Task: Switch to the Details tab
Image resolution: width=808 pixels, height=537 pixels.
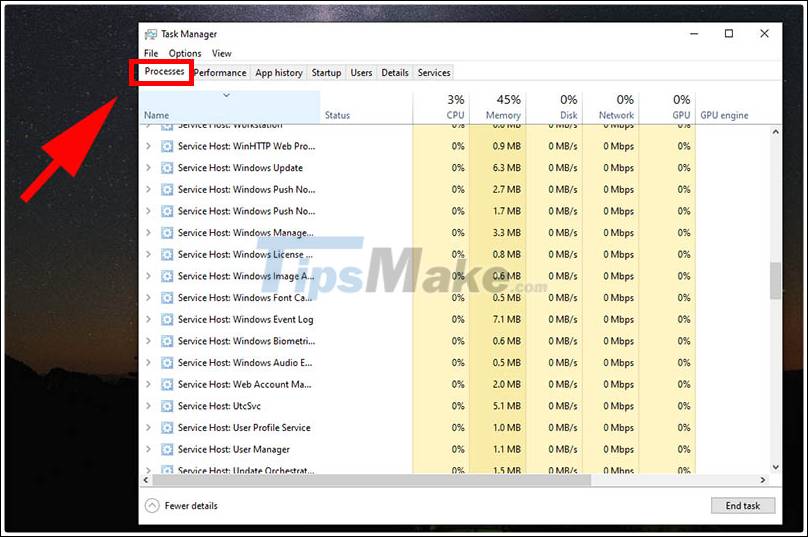Action: tap(395, 73)
